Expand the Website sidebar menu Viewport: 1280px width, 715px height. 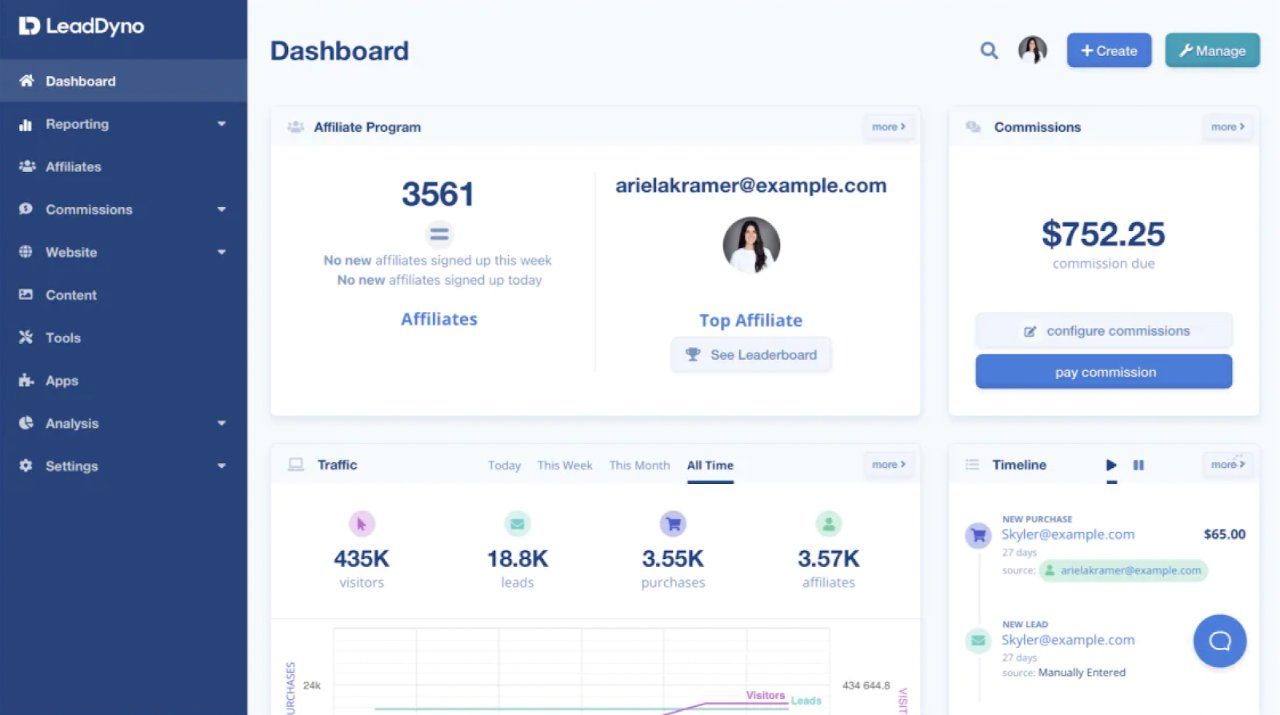coord(221,252)
